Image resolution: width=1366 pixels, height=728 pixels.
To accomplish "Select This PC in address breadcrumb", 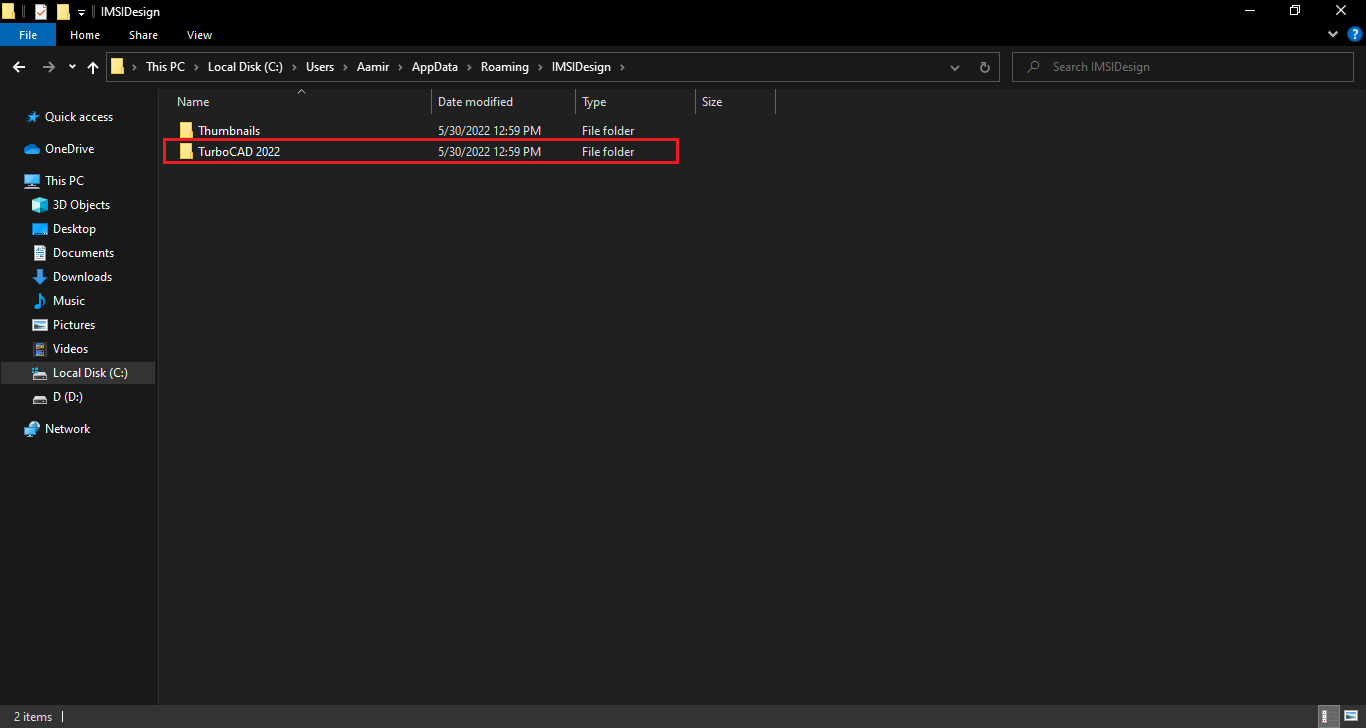I will [165, 67].
